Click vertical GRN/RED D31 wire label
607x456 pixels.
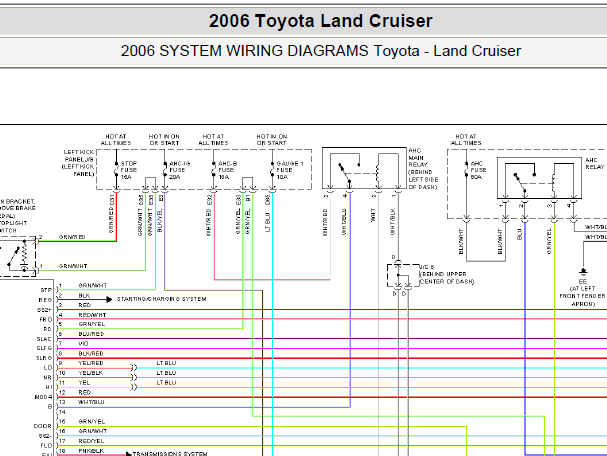coord(112,214)
